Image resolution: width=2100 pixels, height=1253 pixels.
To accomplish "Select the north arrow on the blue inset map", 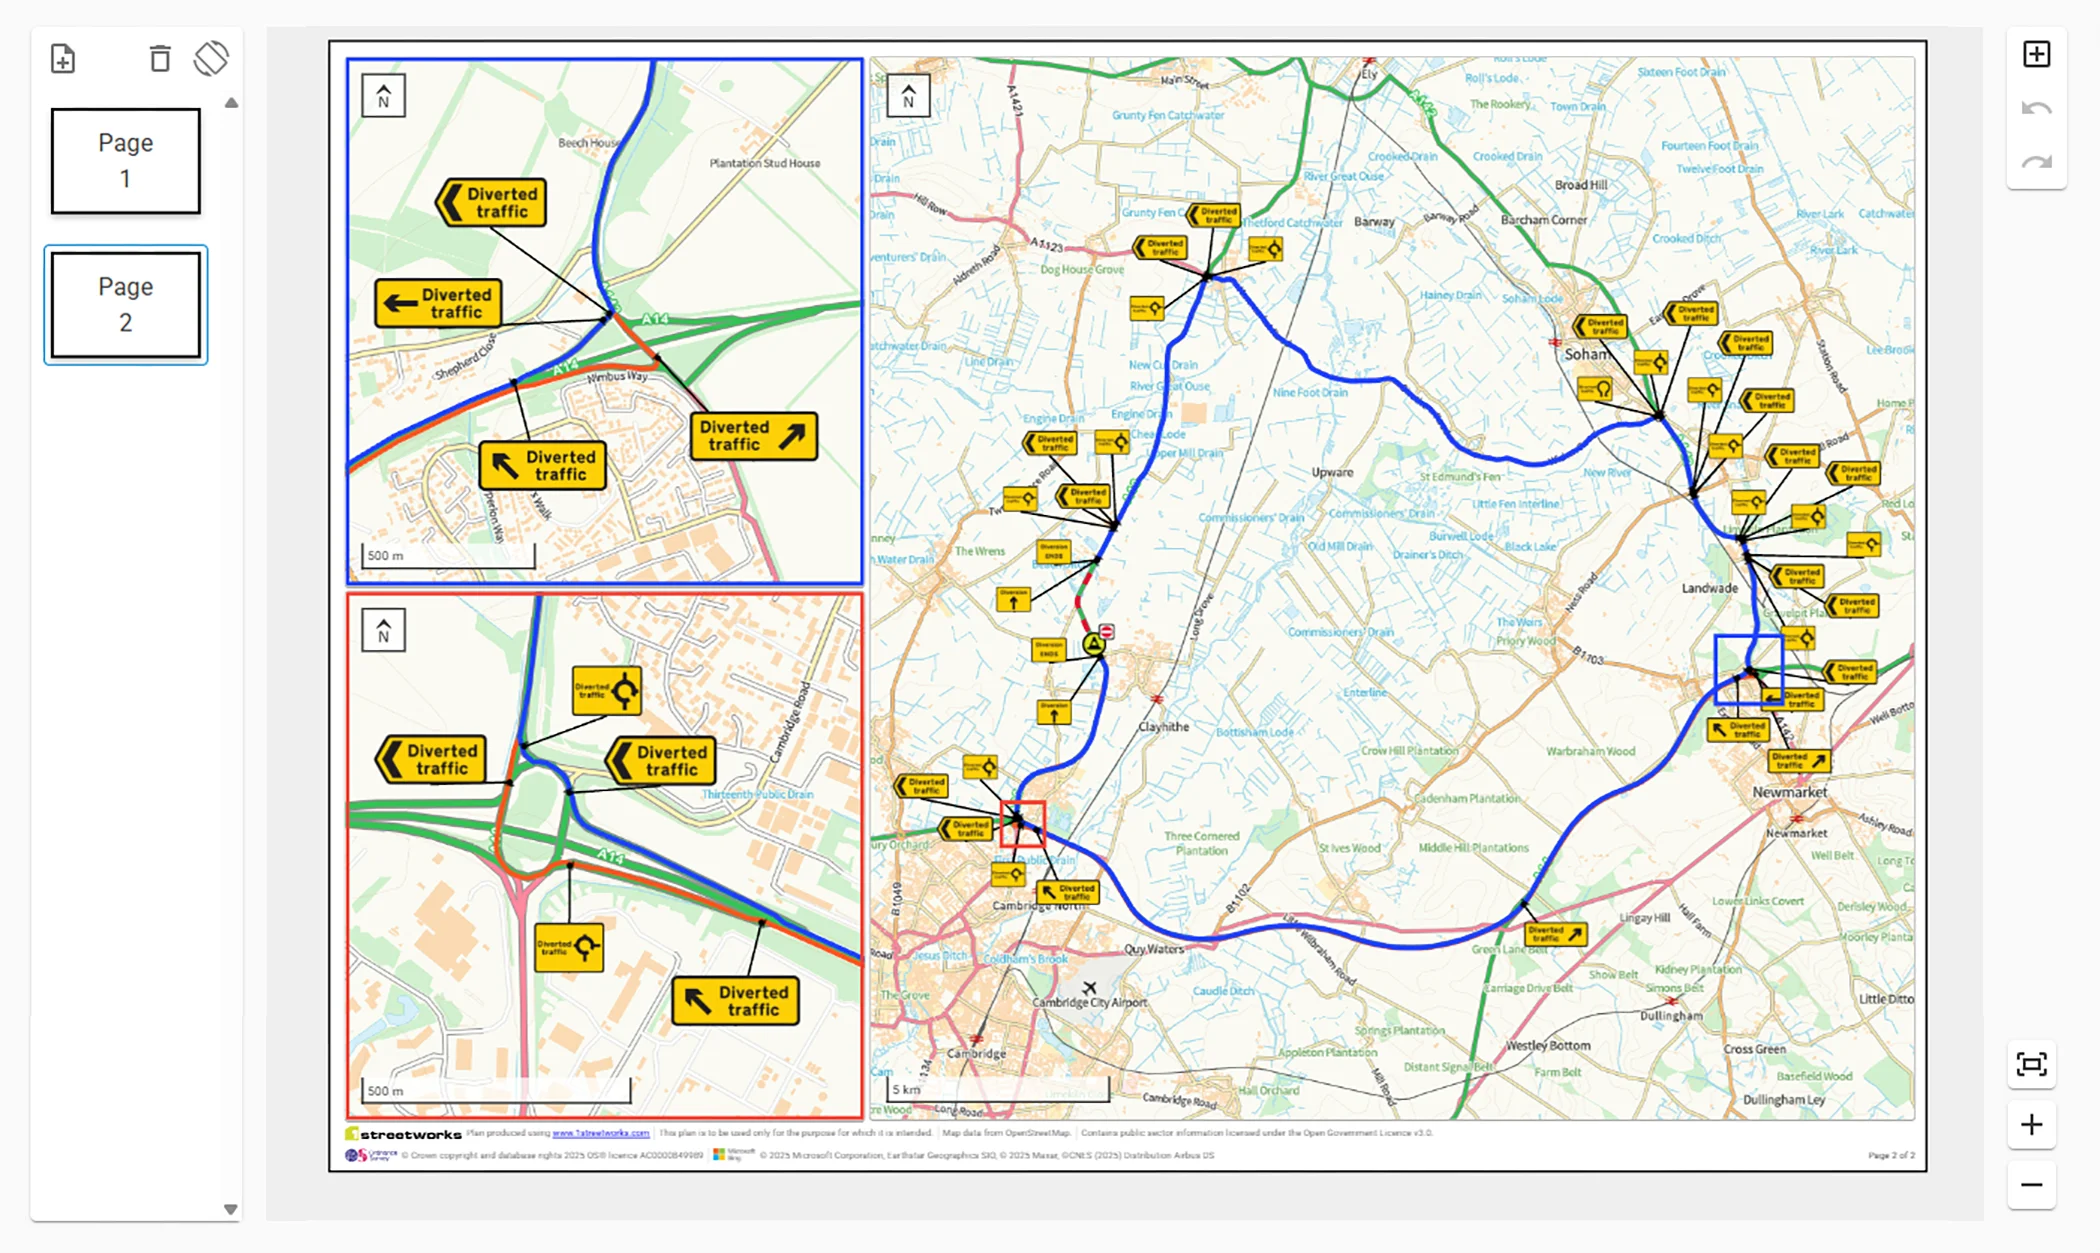I will tap(382, 96).
